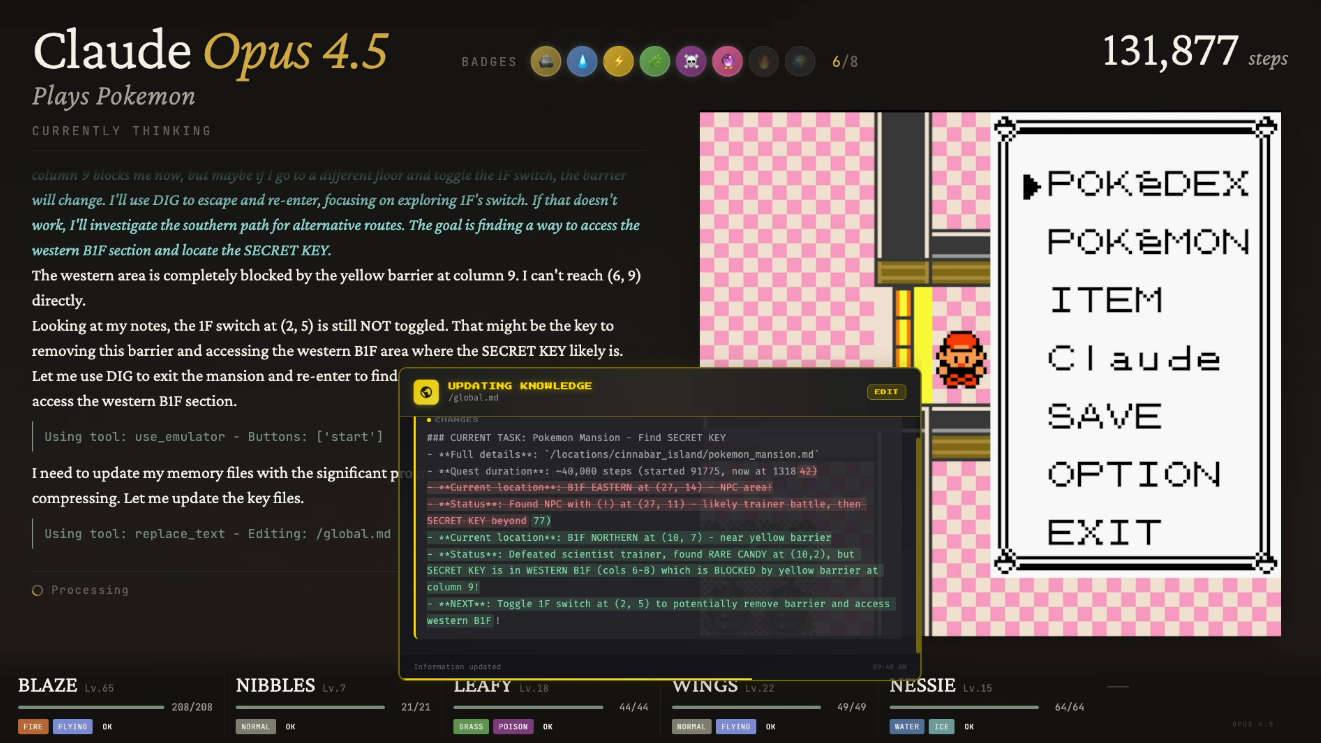Click the use_emulator tool call line
1321x743 pixels.
click(214, 437)
